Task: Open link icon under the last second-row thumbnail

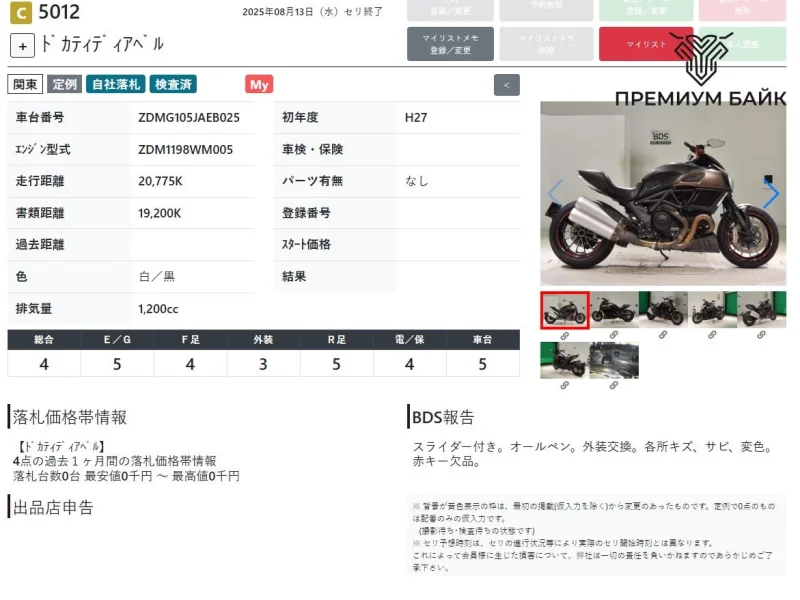Action: point(613,386)
